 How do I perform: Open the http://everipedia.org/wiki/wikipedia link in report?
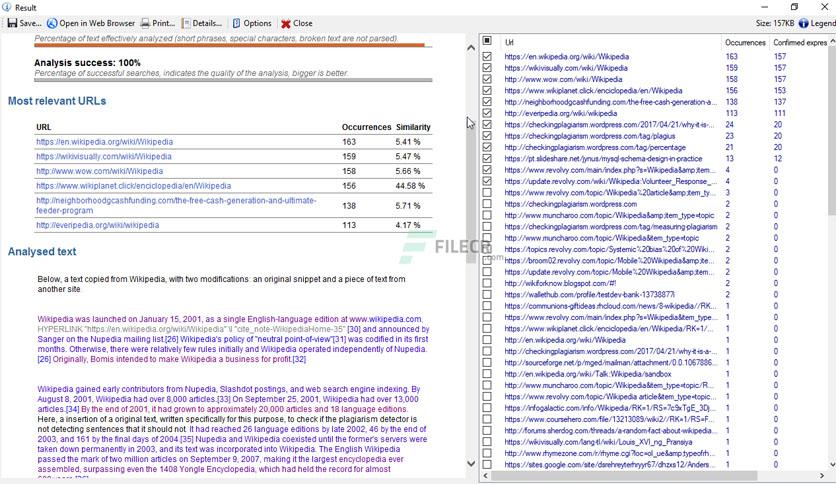click(x=98, y=225)
